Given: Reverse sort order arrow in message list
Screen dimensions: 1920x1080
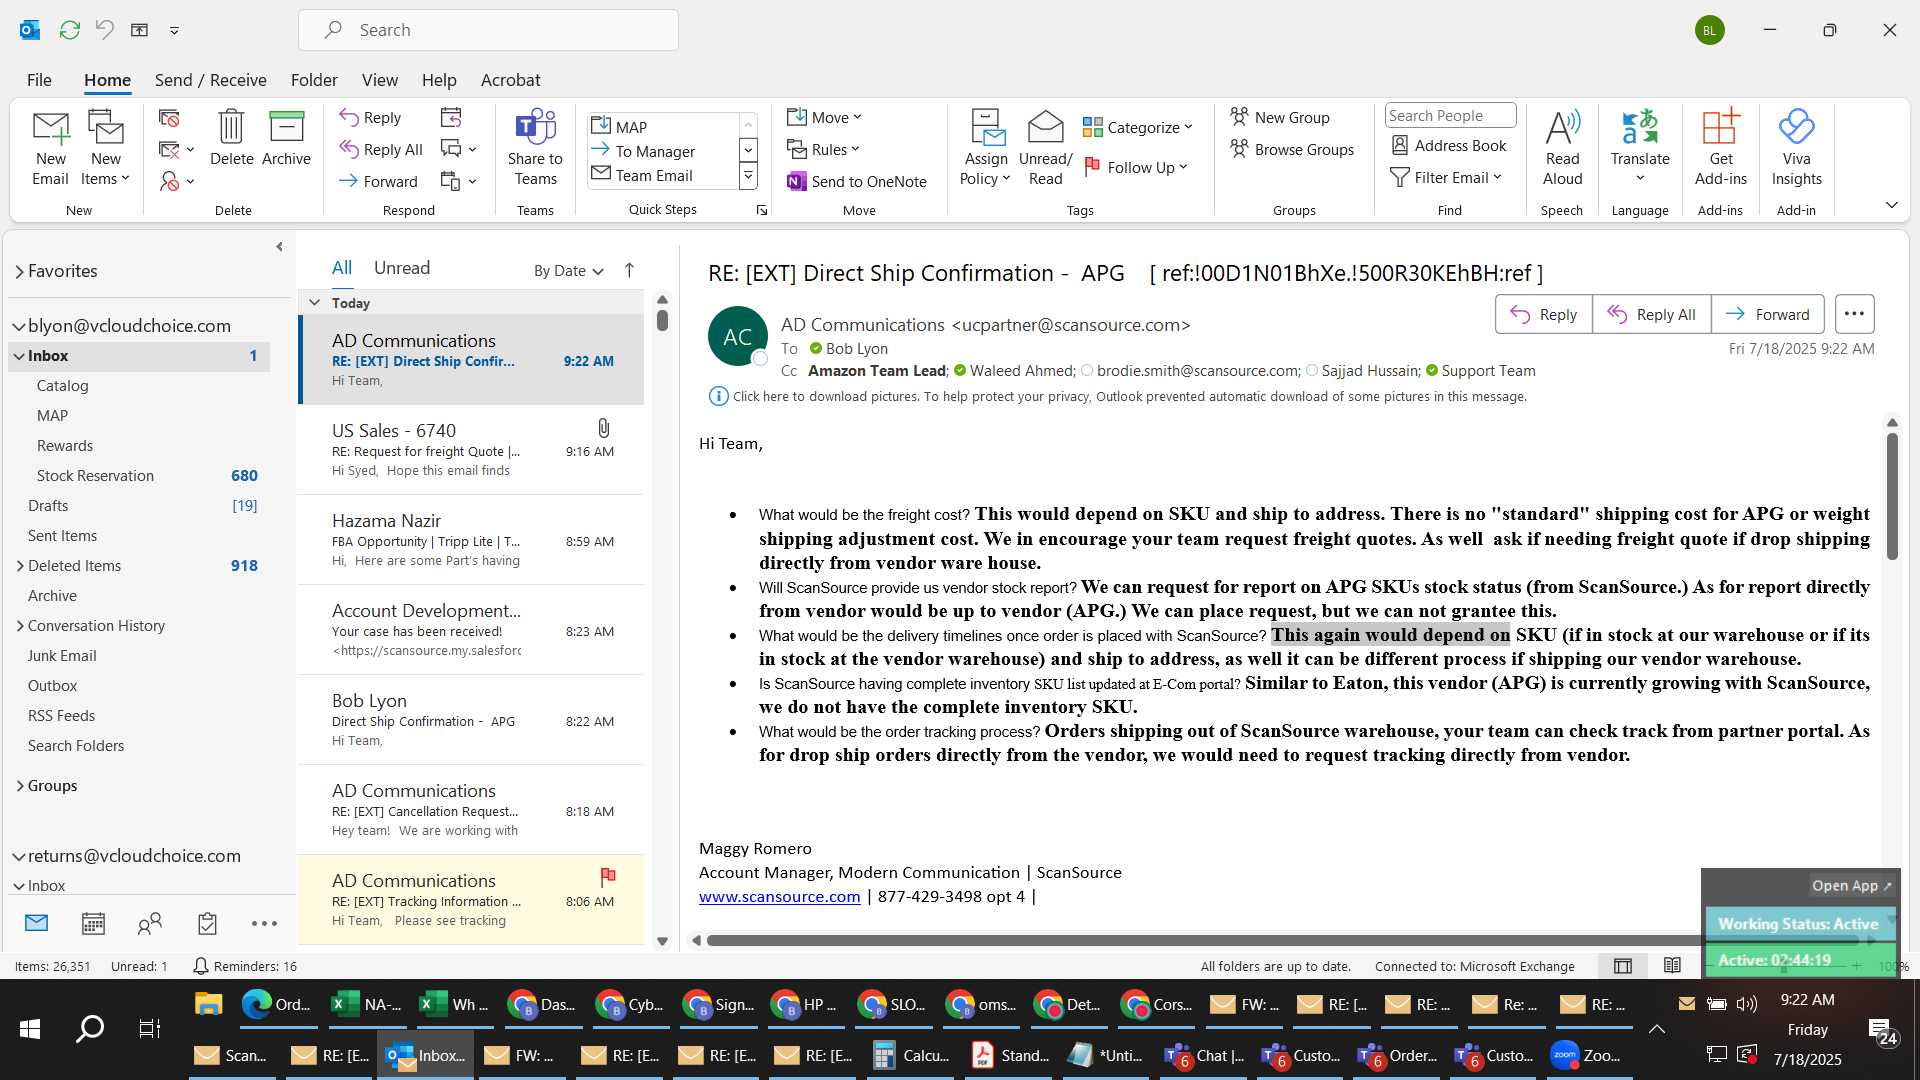Looking at the screenshot, I should 629,270.
